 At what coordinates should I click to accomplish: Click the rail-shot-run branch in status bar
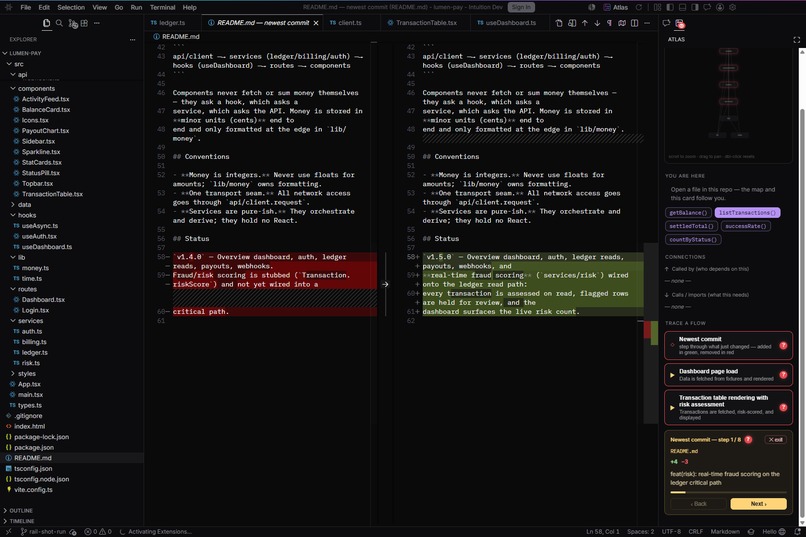(44, 532)
